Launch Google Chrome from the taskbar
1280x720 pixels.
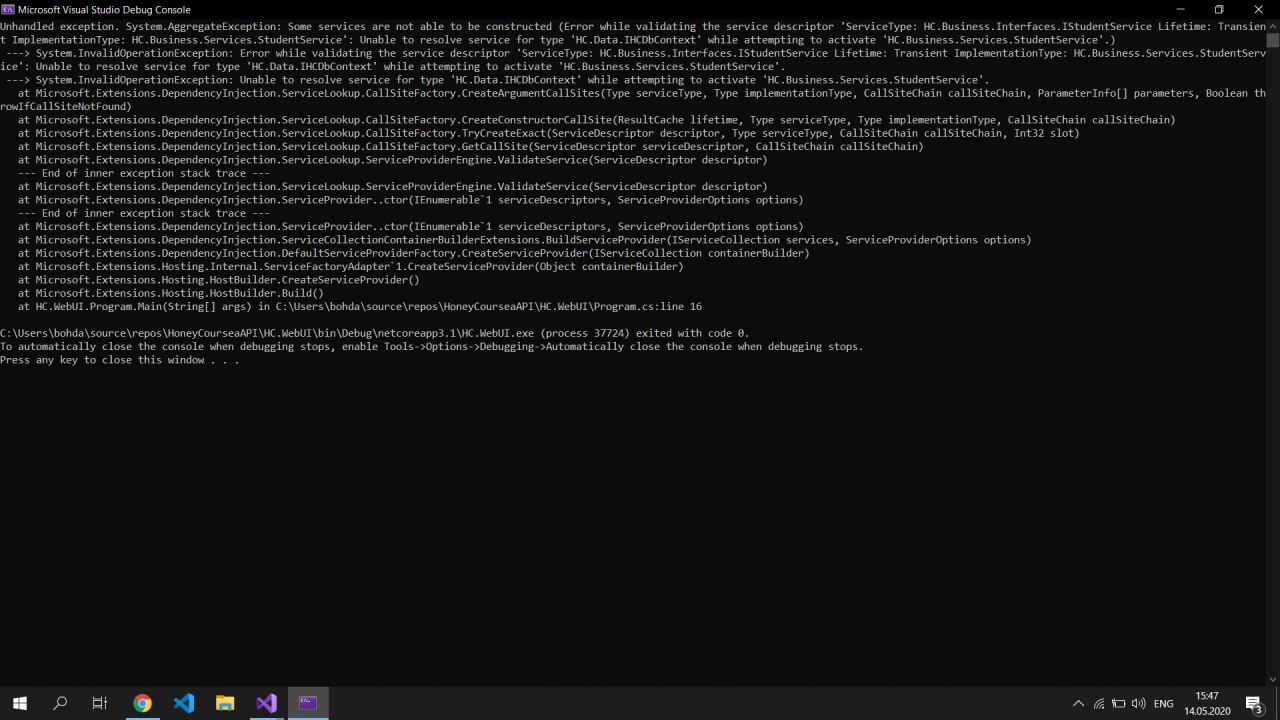[x=142, y=703]
